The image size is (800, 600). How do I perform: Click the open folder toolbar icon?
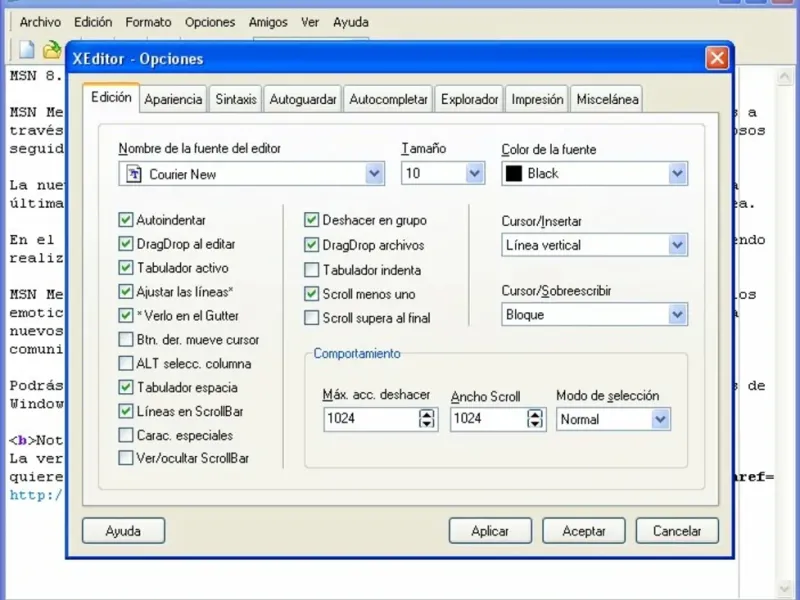click(x=52, y=49)
